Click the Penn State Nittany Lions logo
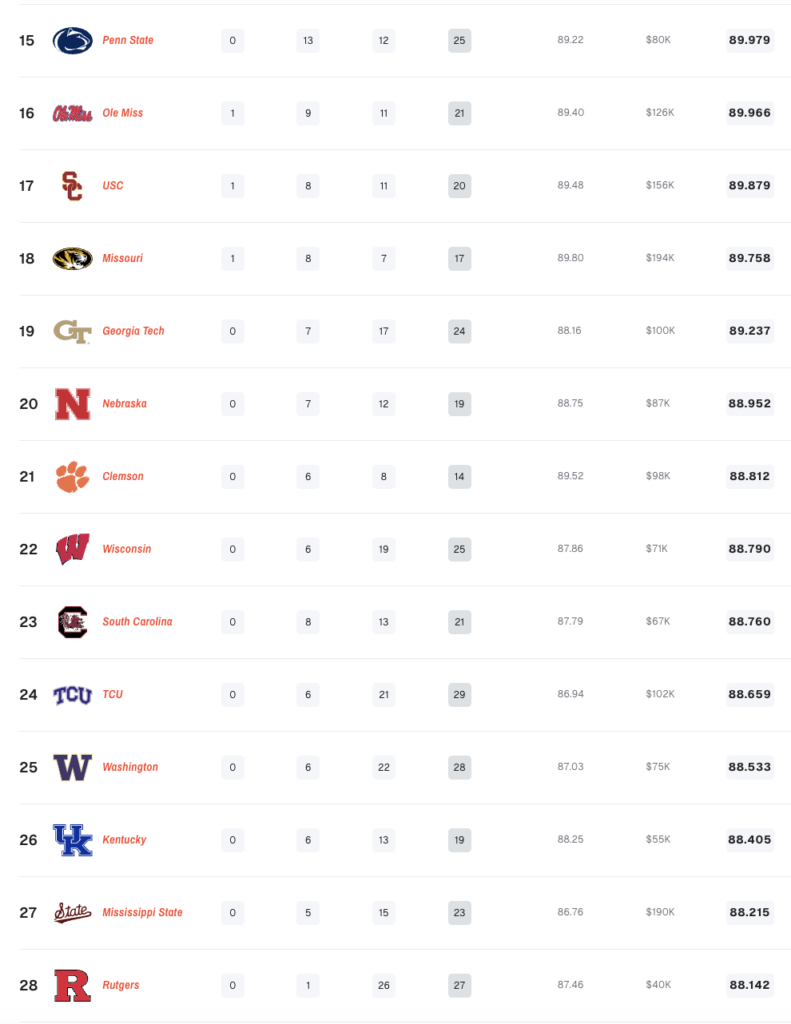This screenshot has width=791, height=1024. 72,41
